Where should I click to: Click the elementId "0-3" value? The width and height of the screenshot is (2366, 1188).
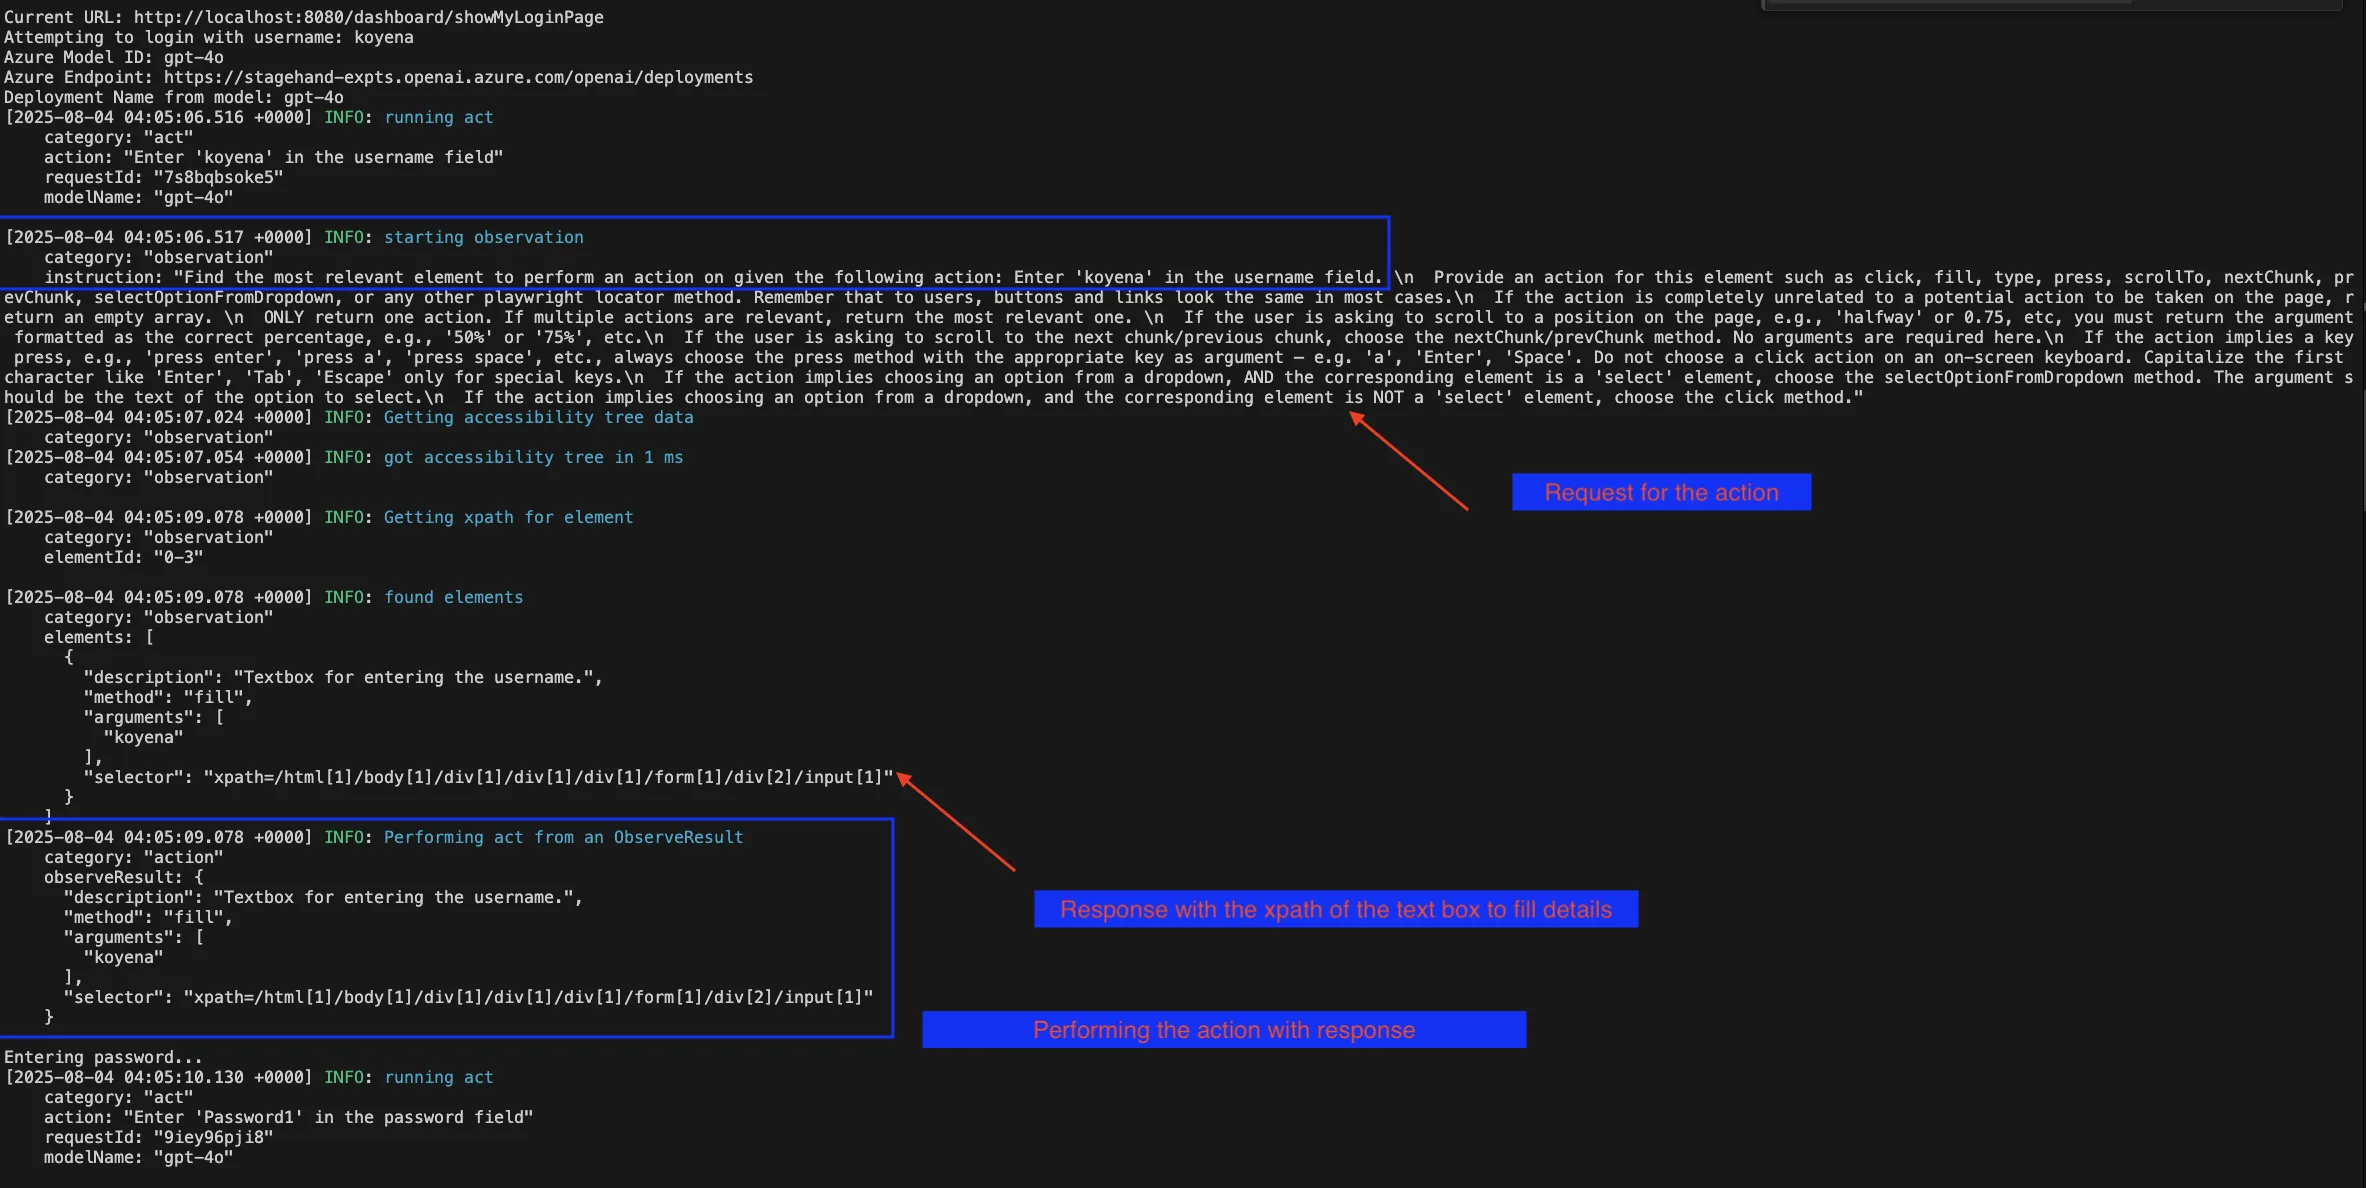(178, 557)
